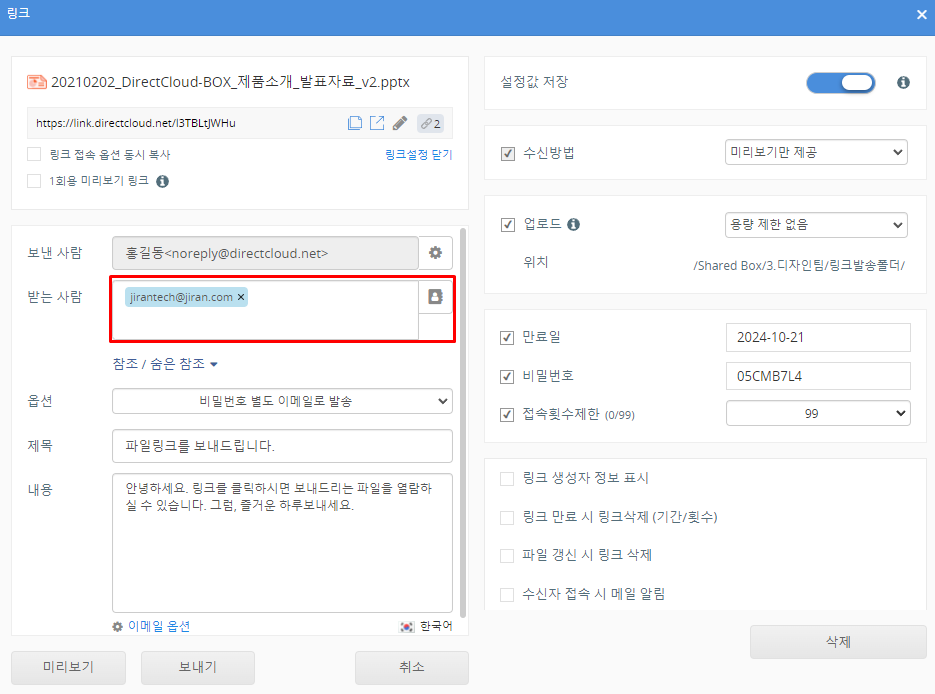The image size is (935, 694).
Task: Open sender settings gear icon
Action: click(435, 253)
